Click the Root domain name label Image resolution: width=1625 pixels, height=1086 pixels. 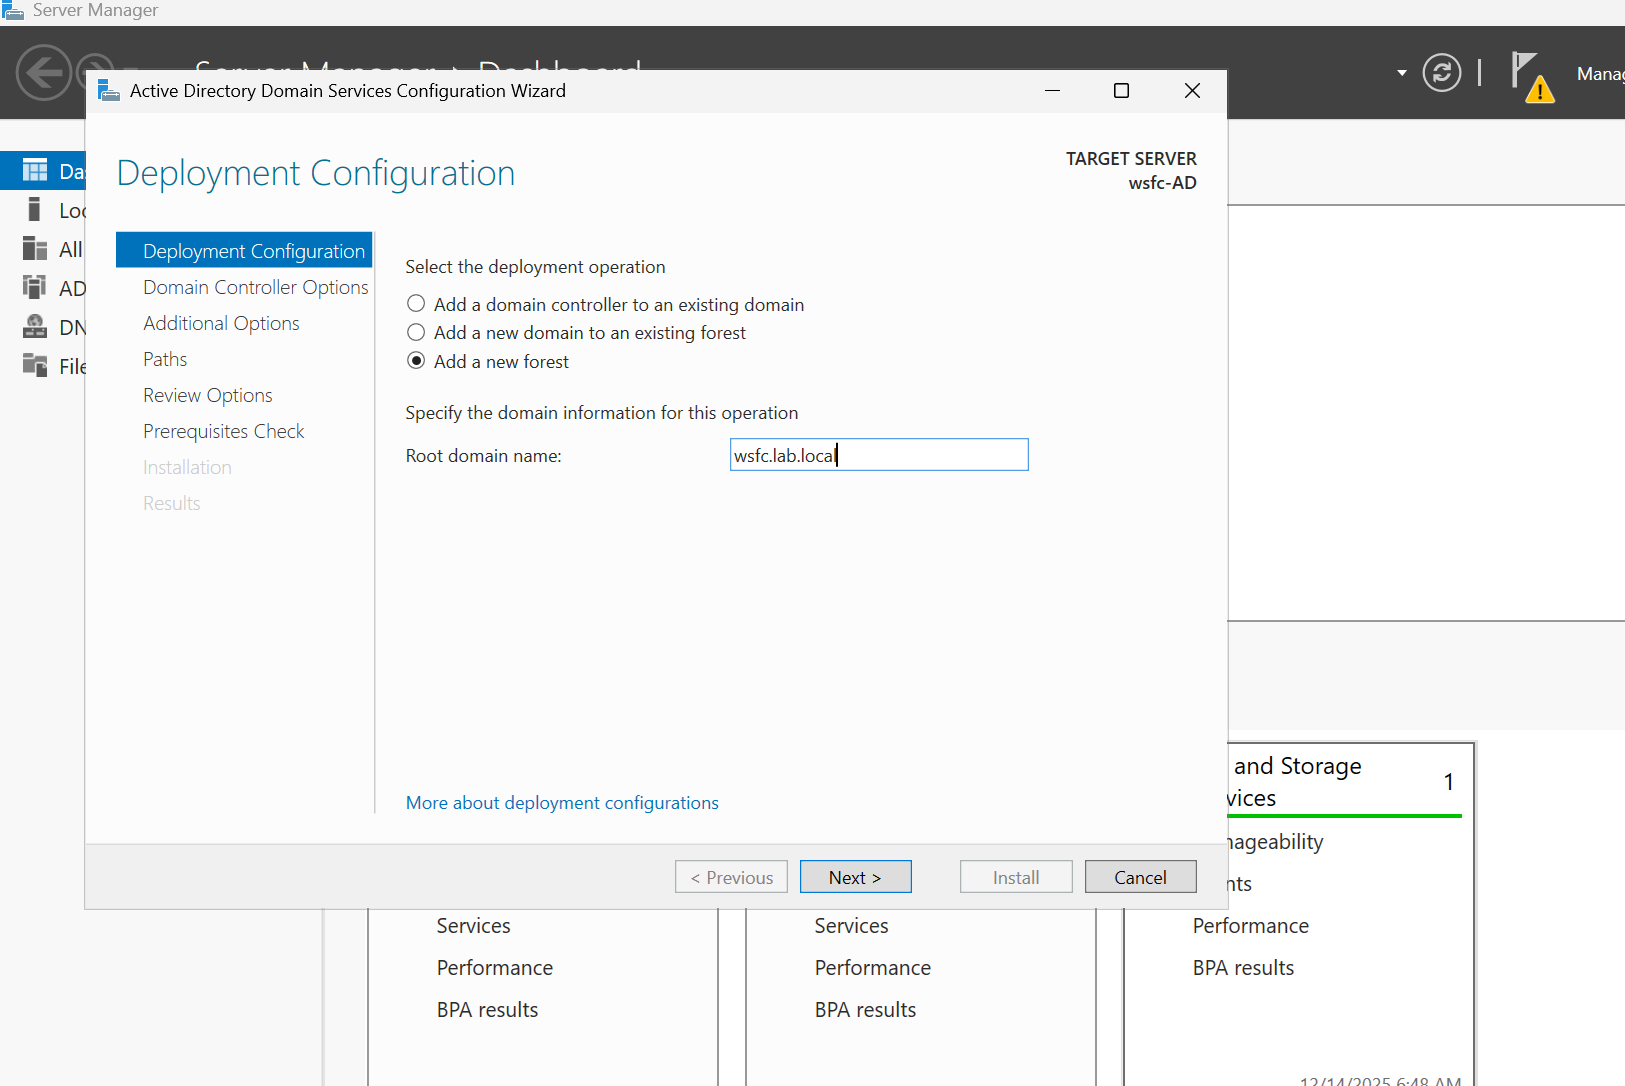pyautogui.click(x=483, y=456)
